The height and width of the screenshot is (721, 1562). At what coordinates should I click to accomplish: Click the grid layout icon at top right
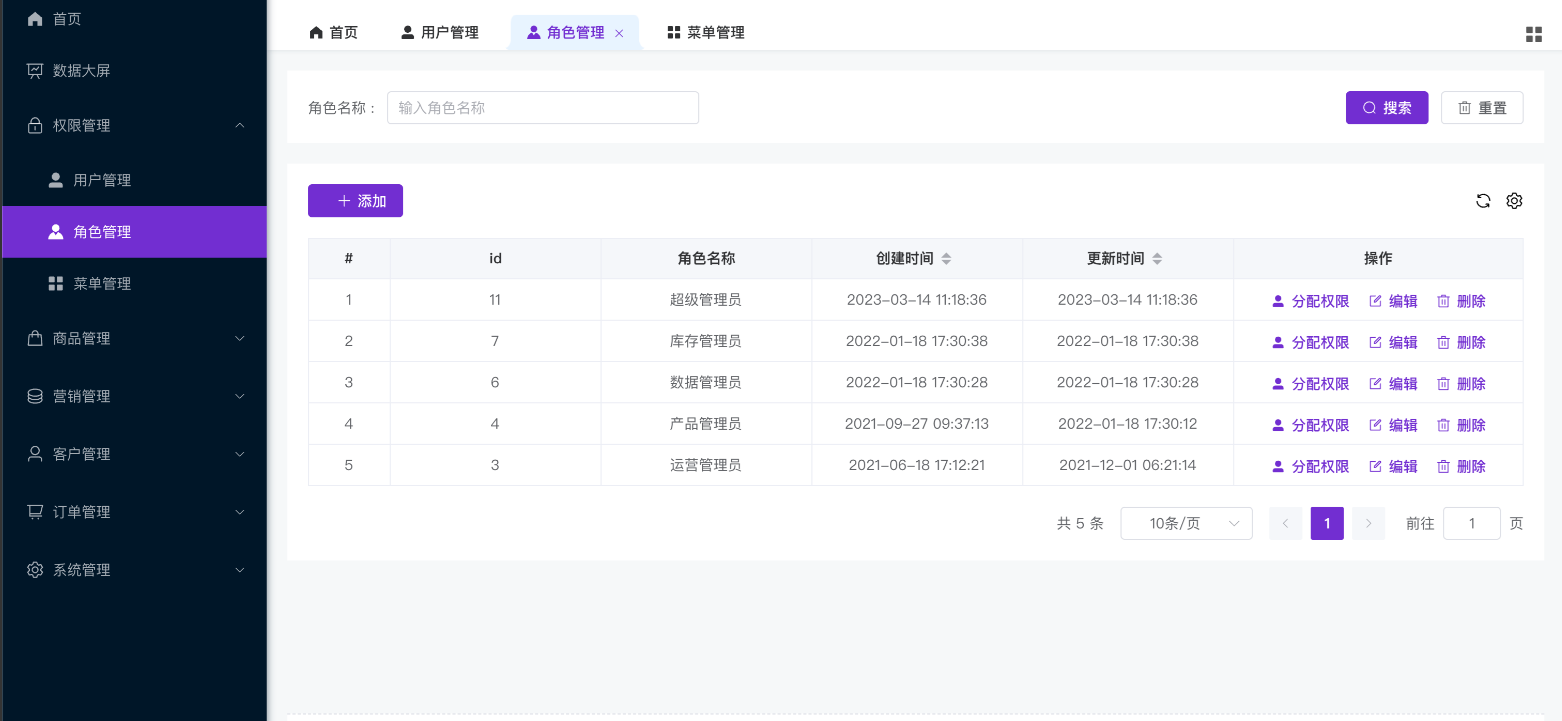pos(1534,34)
